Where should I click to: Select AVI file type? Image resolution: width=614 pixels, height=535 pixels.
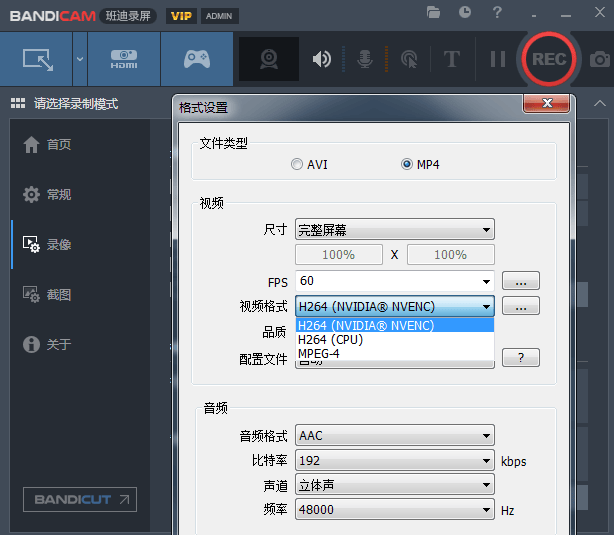(x=309, y=164)
